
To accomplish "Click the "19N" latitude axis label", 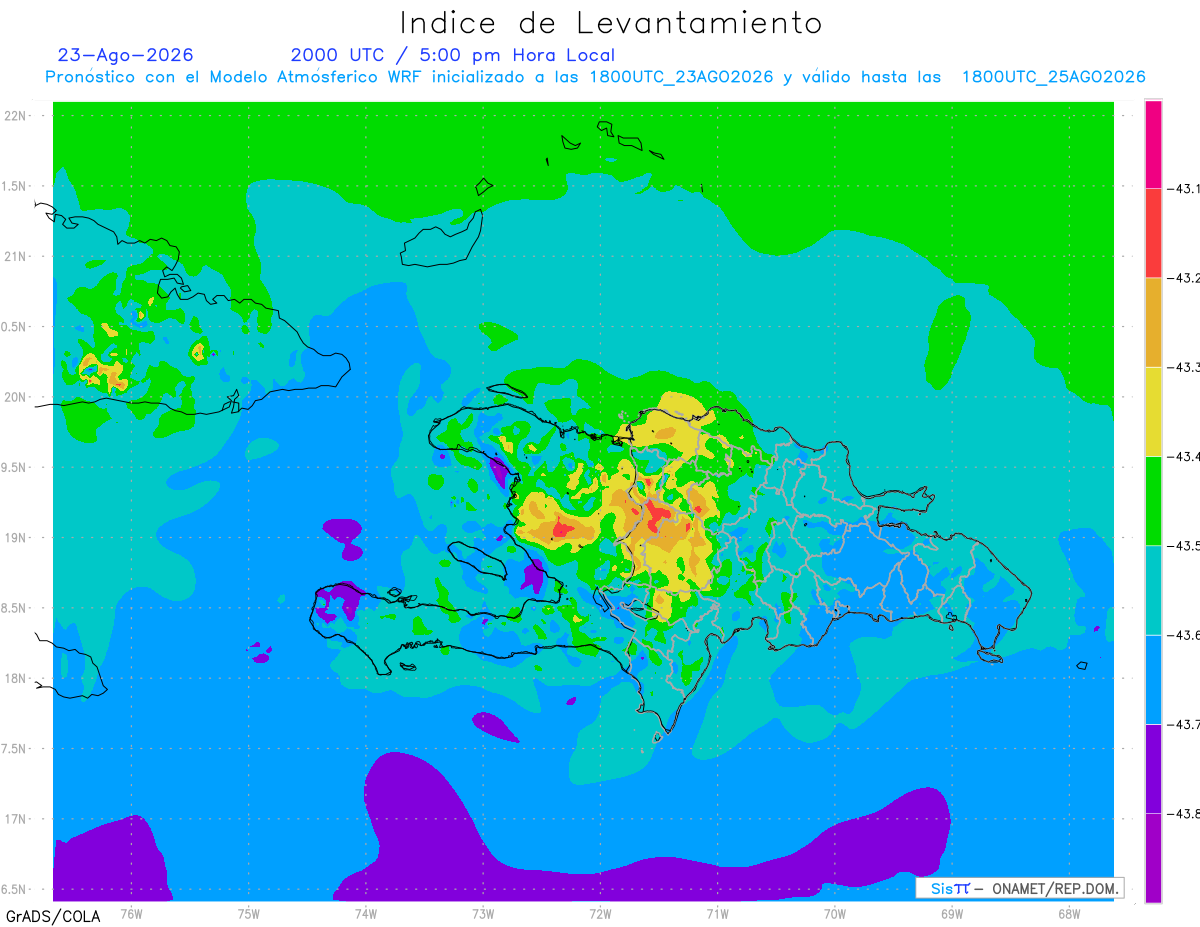I will pyautogui.click(x=16, y=538).
